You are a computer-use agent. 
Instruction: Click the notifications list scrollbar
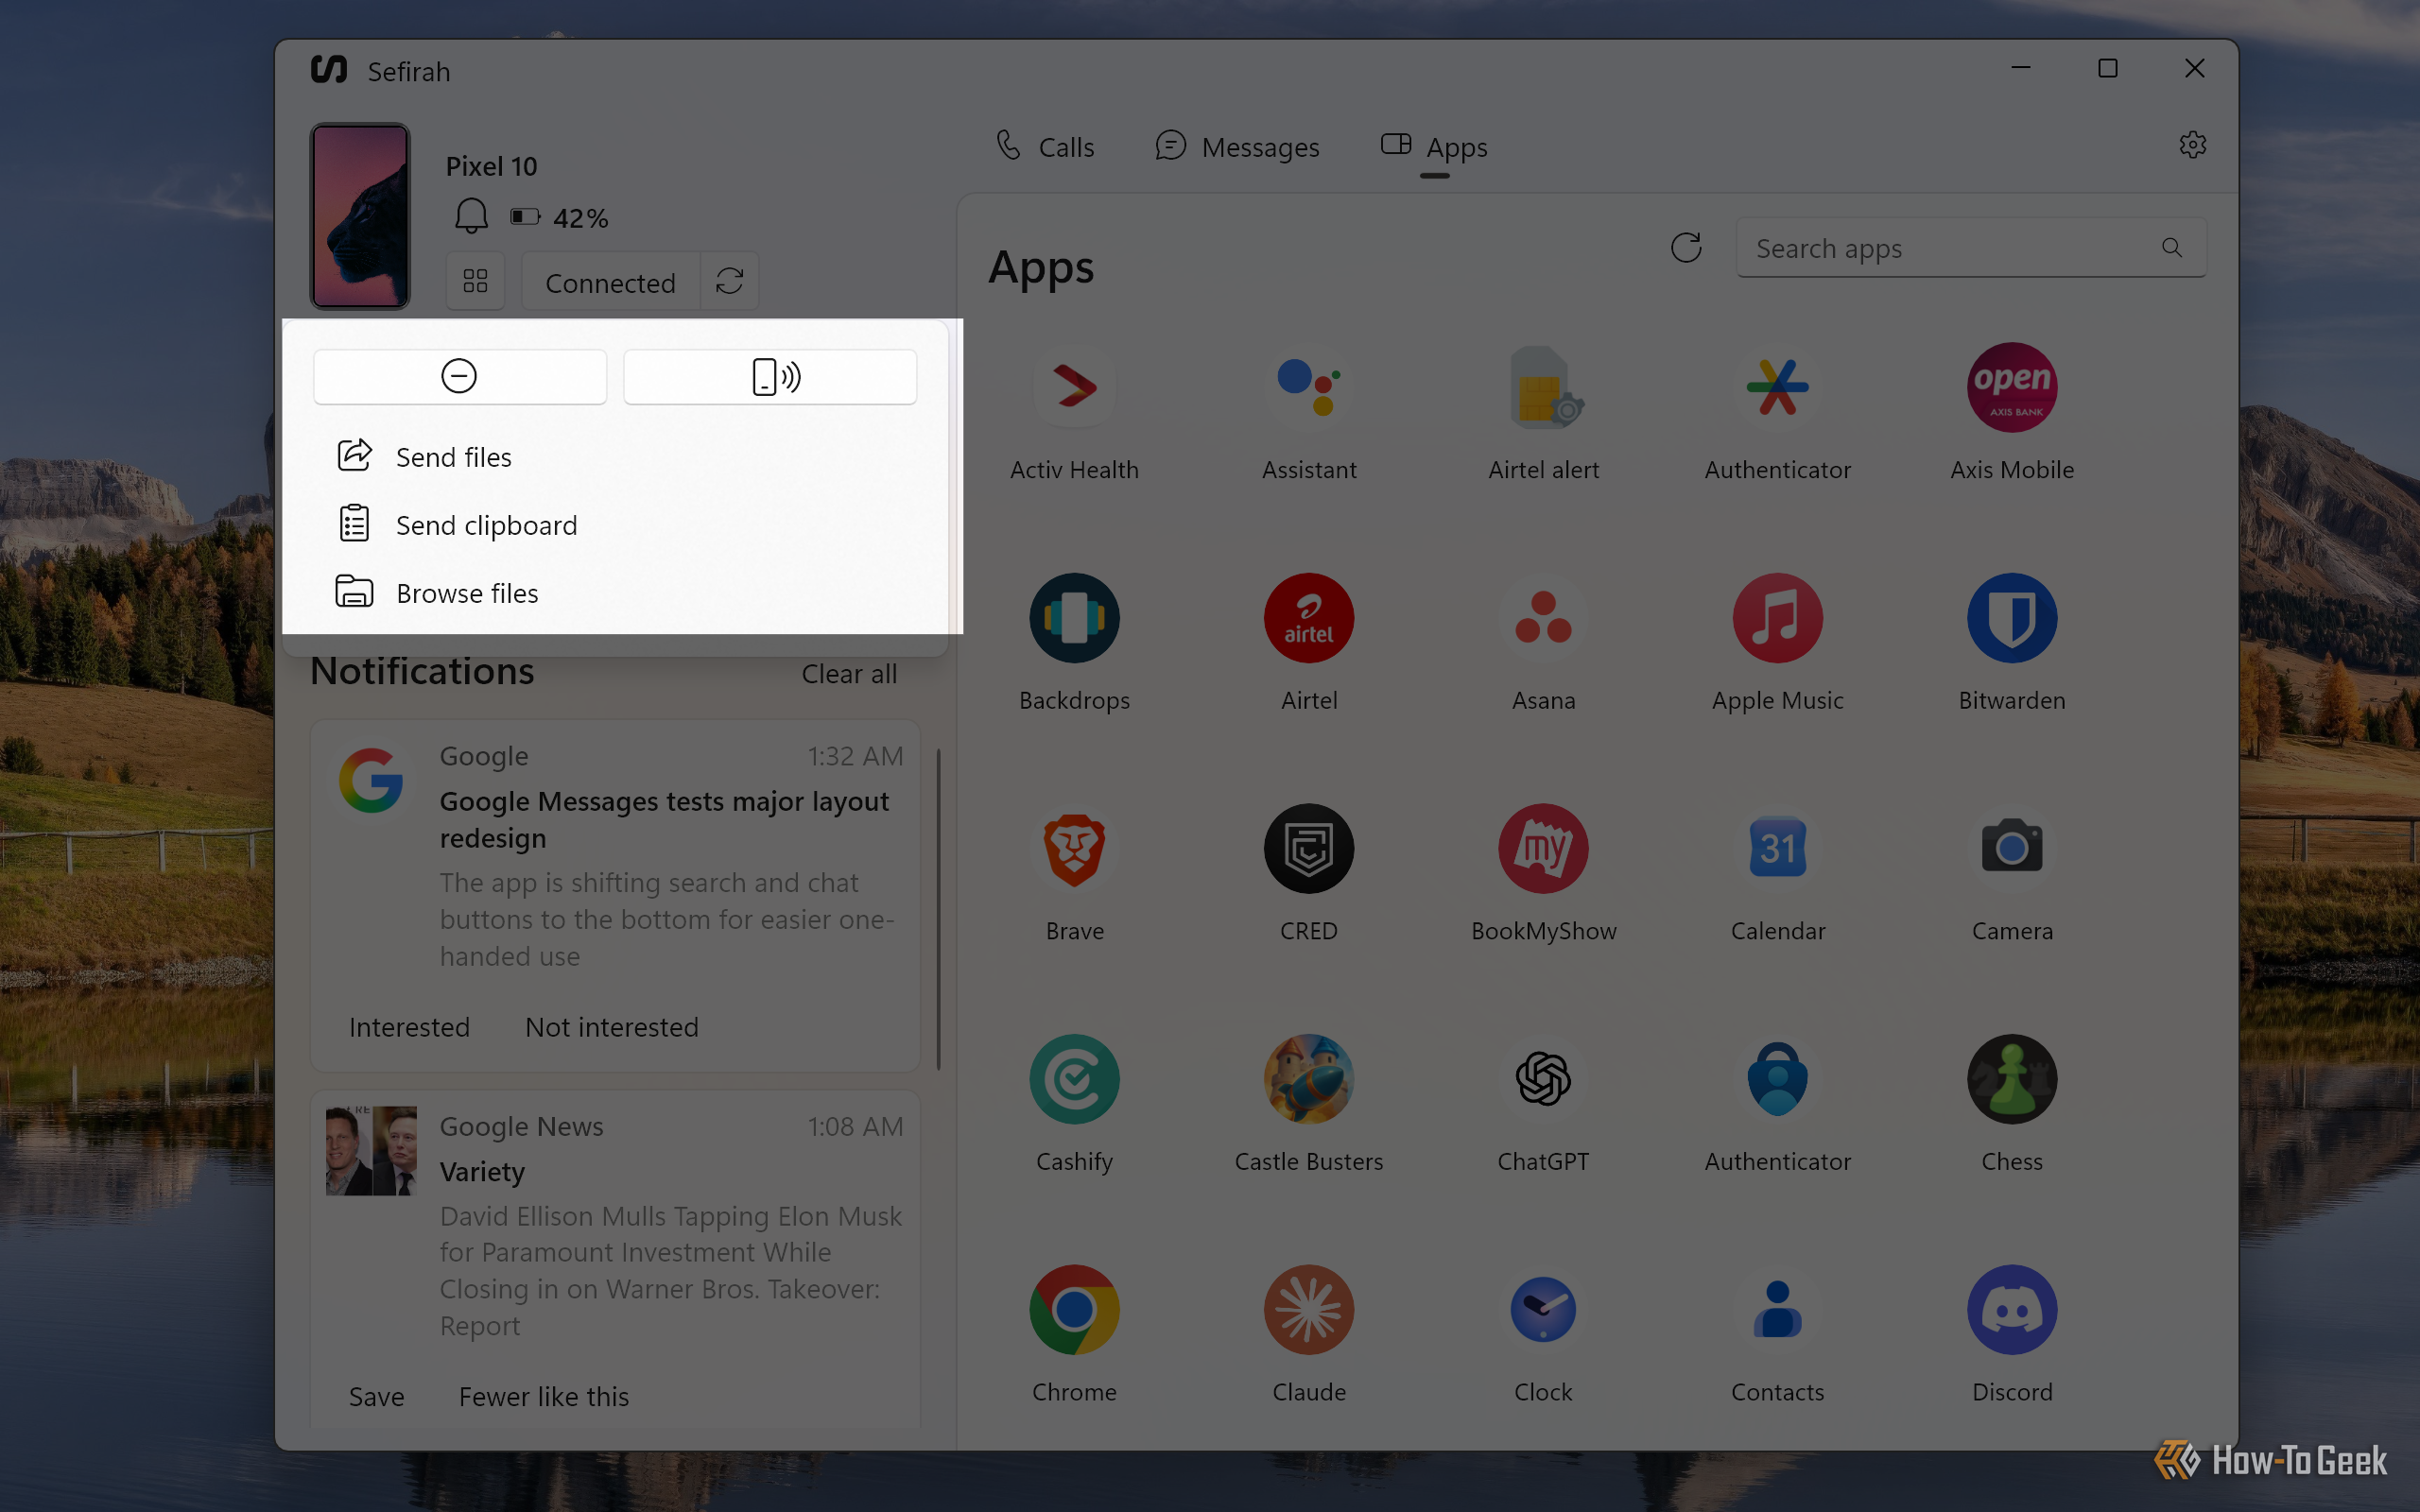point(938,908)
